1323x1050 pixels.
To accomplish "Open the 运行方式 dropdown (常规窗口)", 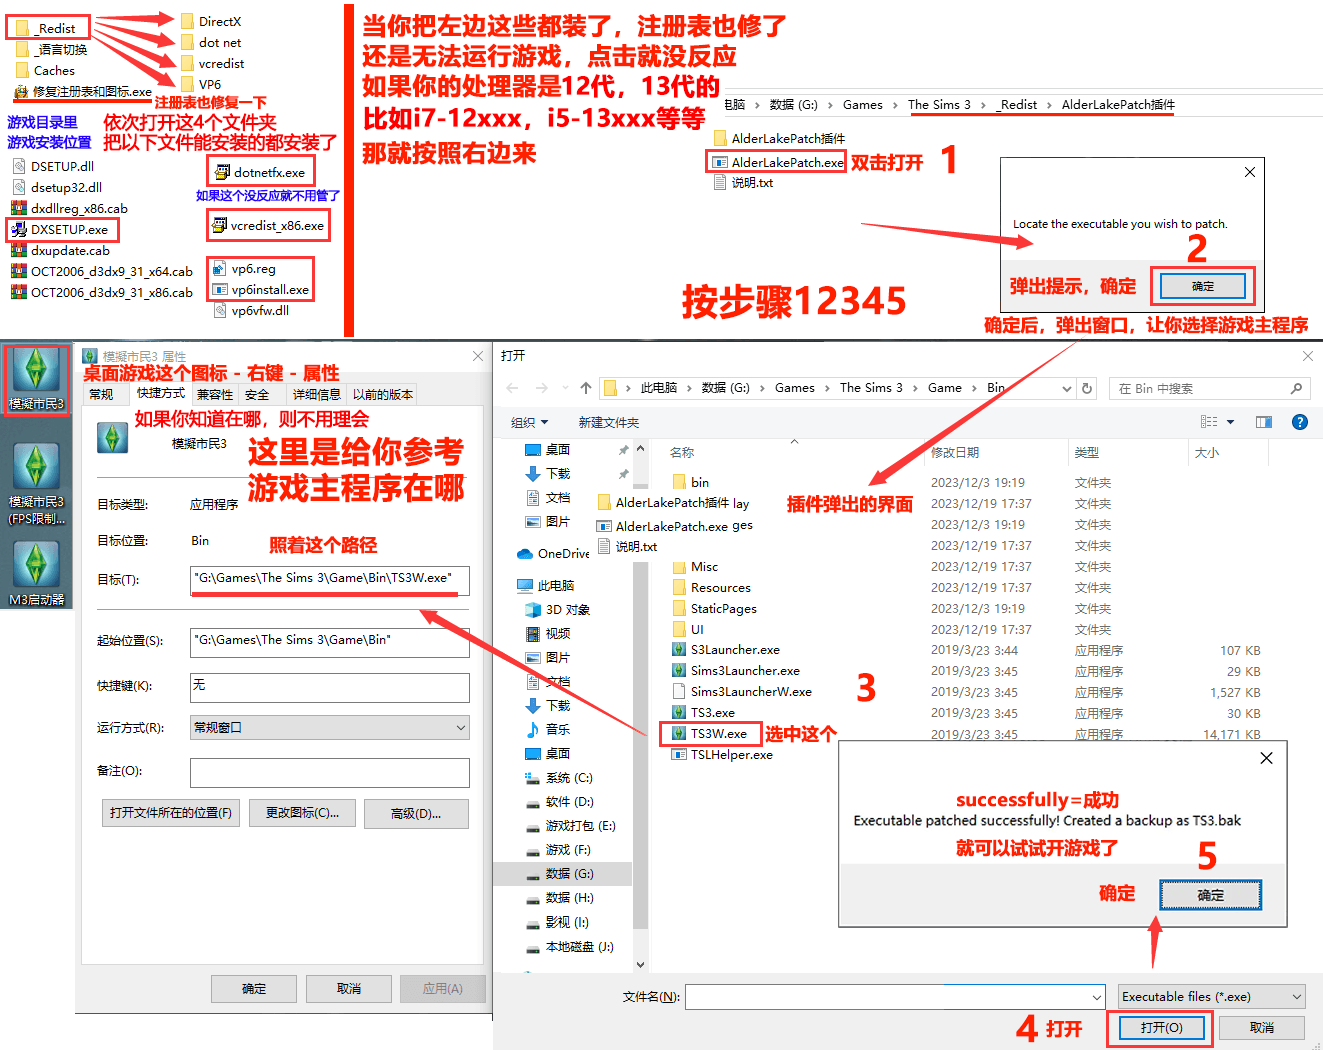I will pyautogui.click(x=329, y=728).
